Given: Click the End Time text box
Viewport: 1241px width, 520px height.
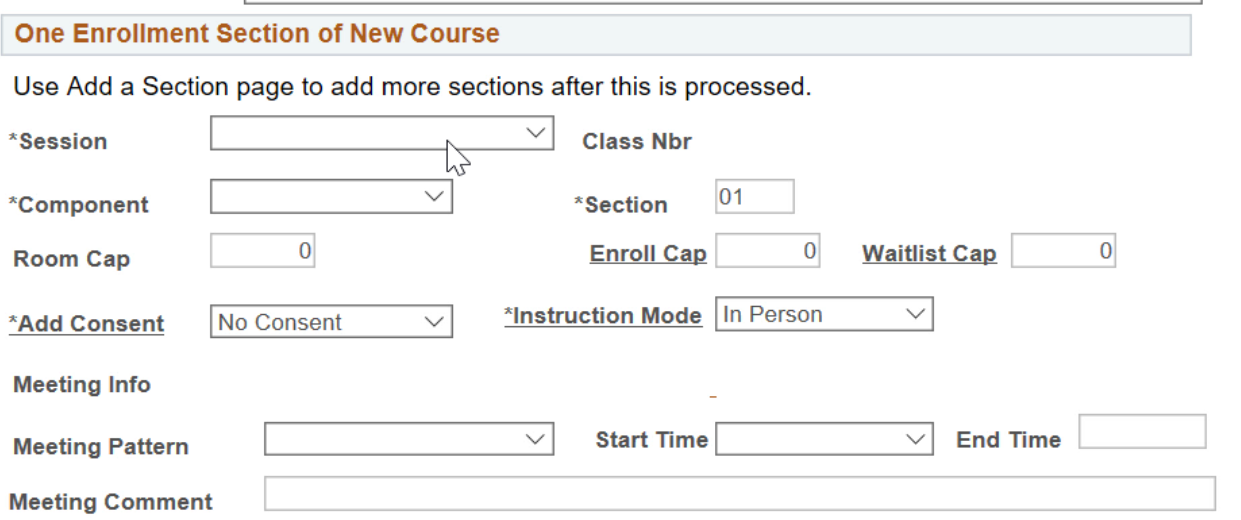Looking at the screenshot, I should 1142,432.
